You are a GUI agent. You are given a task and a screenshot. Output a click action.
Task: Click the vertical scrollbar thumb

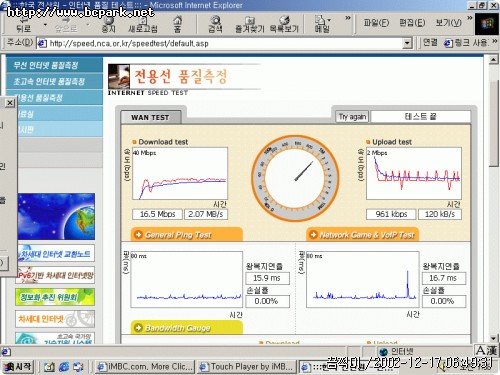pyautogui.click(x=493, y=123)
